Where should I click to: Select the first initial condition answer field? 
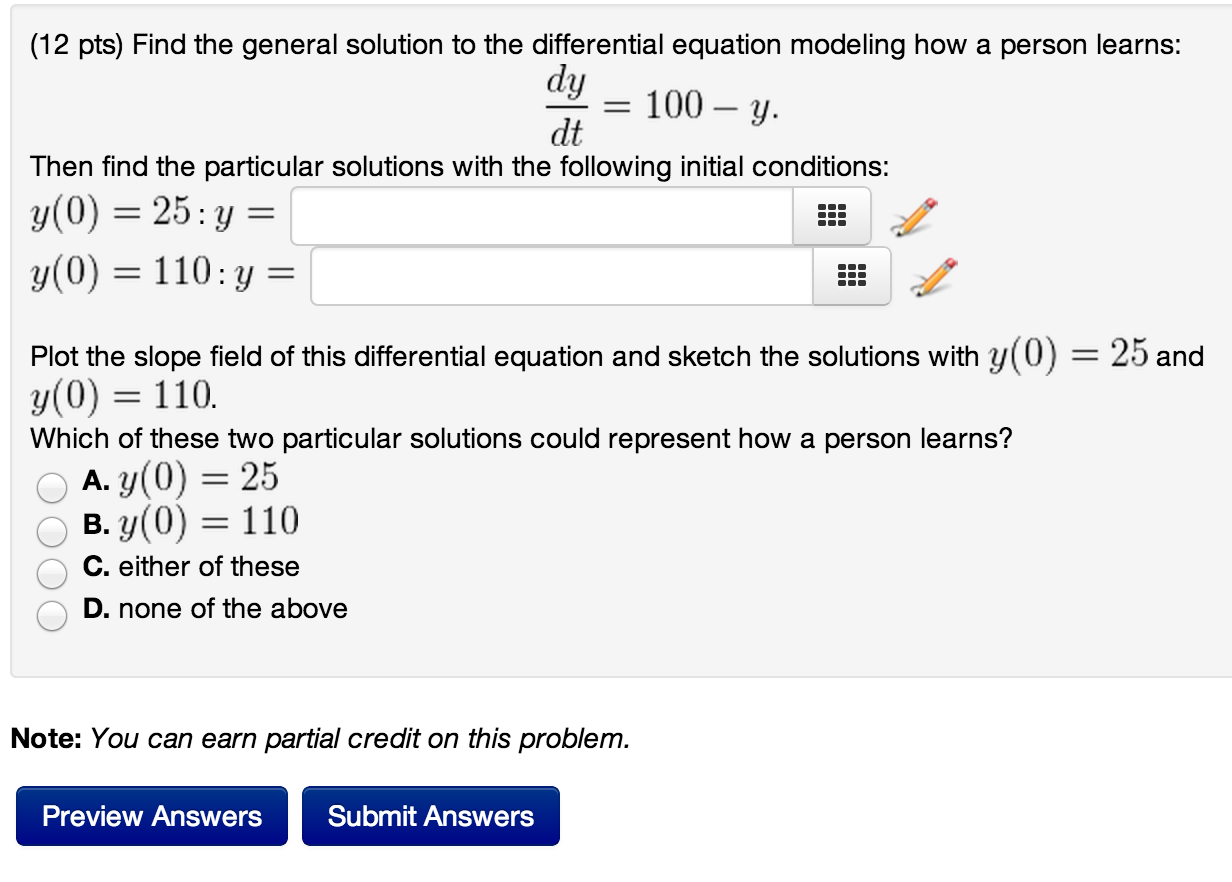pos(540,216)
